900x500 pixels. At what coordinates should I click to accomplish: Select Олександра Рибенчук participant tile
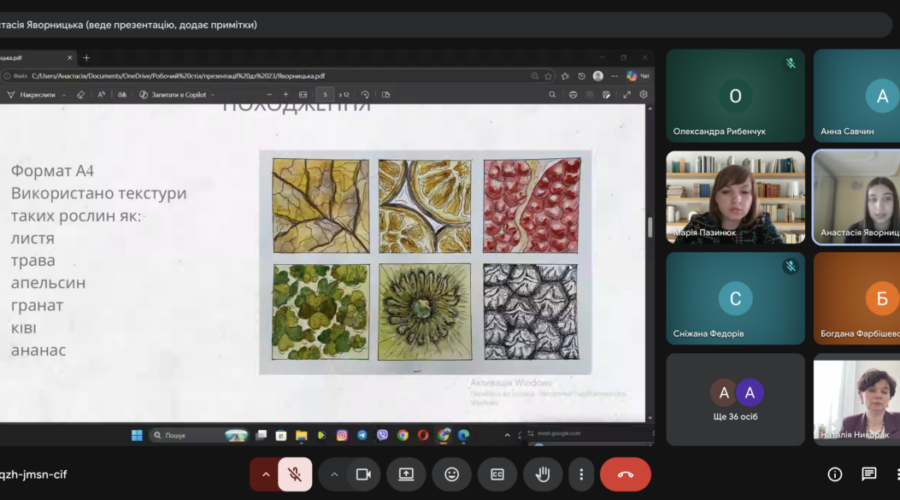[x=735, y=96]
